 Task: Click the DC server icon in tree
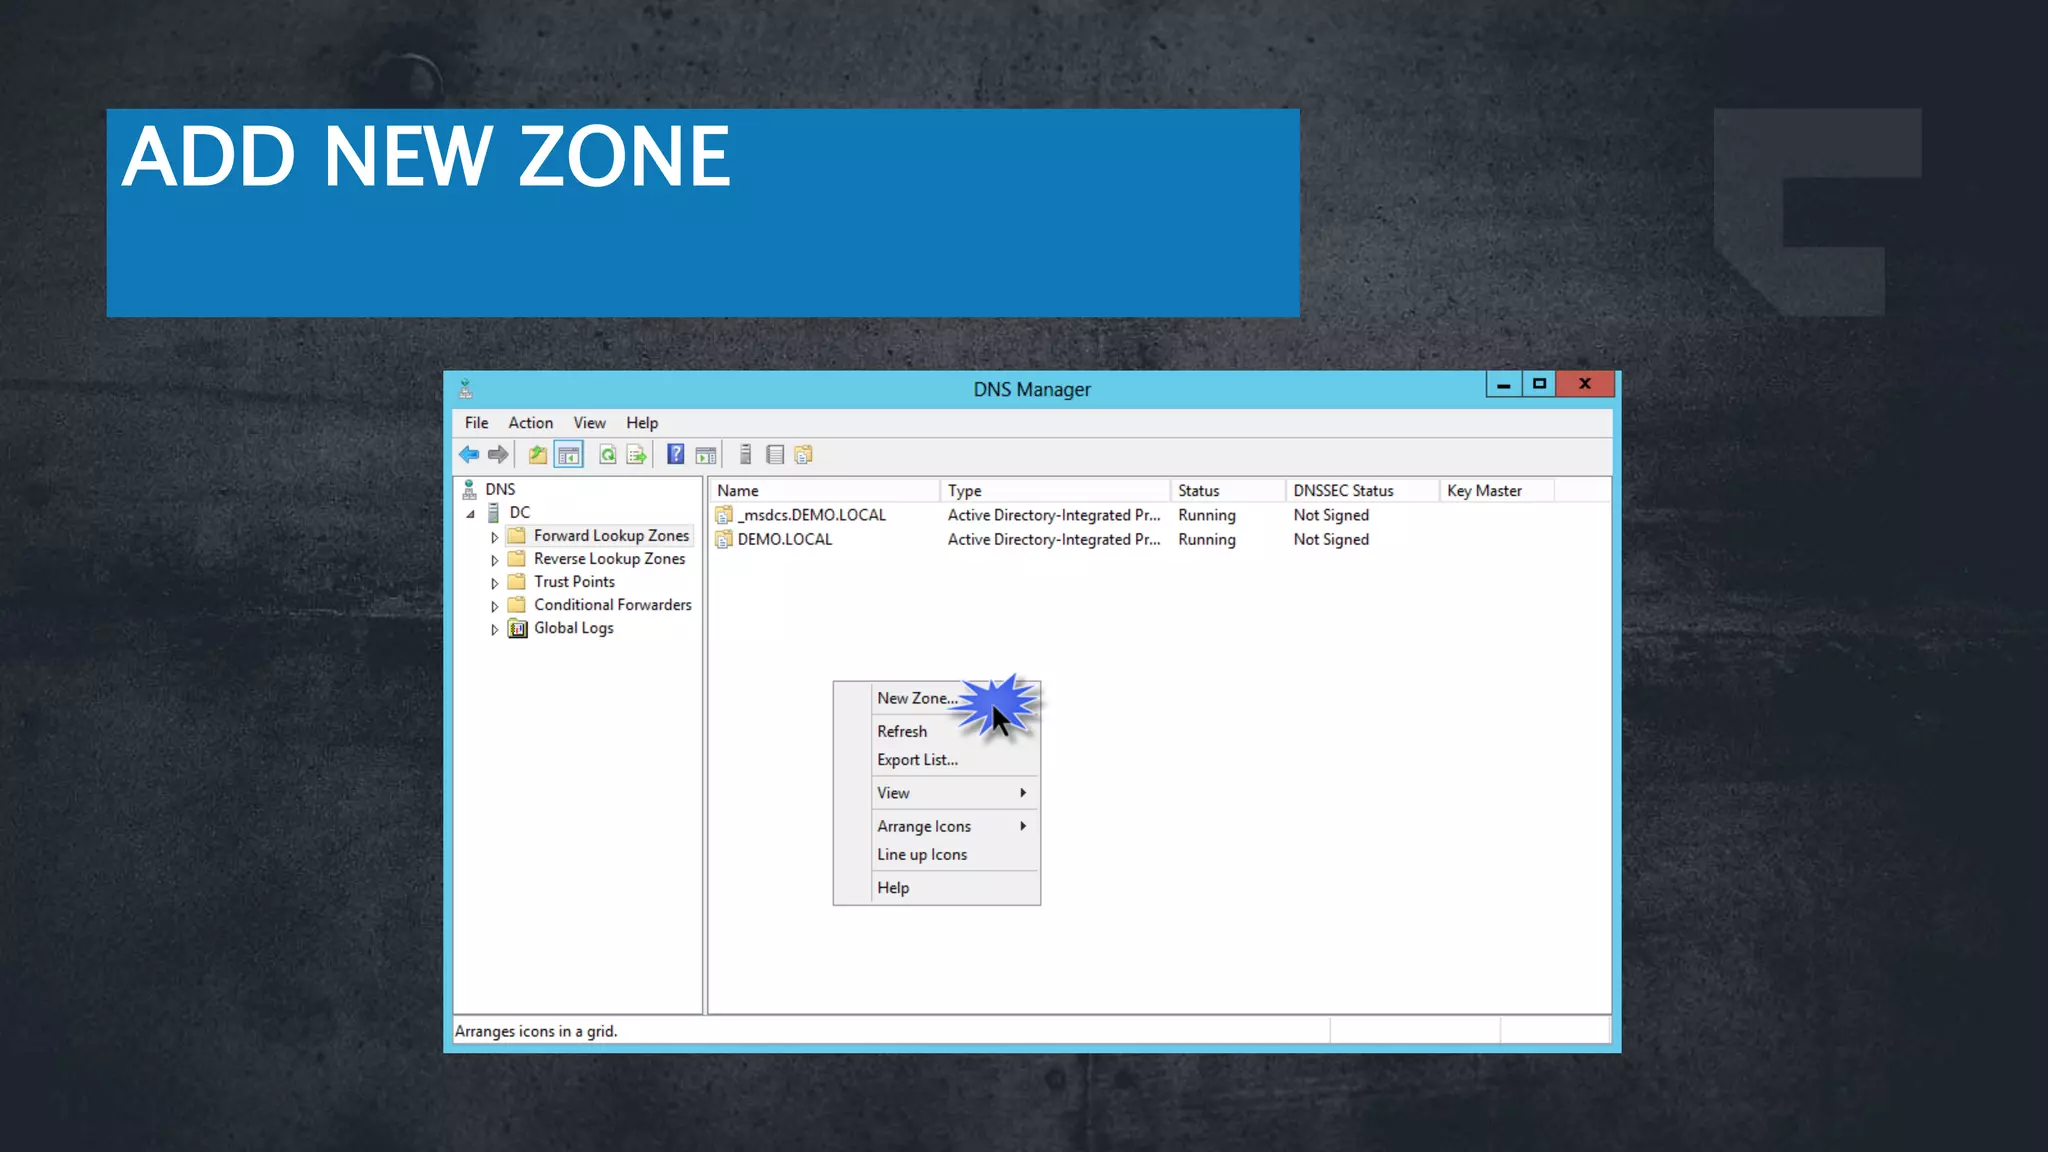[493, 512]
